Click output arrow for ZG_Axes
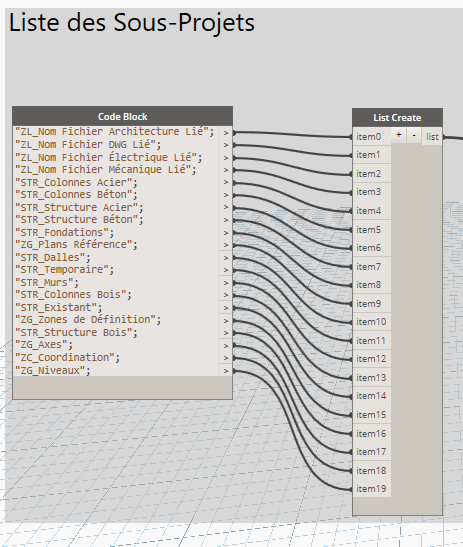The width and height of the screenshot is (463, 547). [226, 346]
